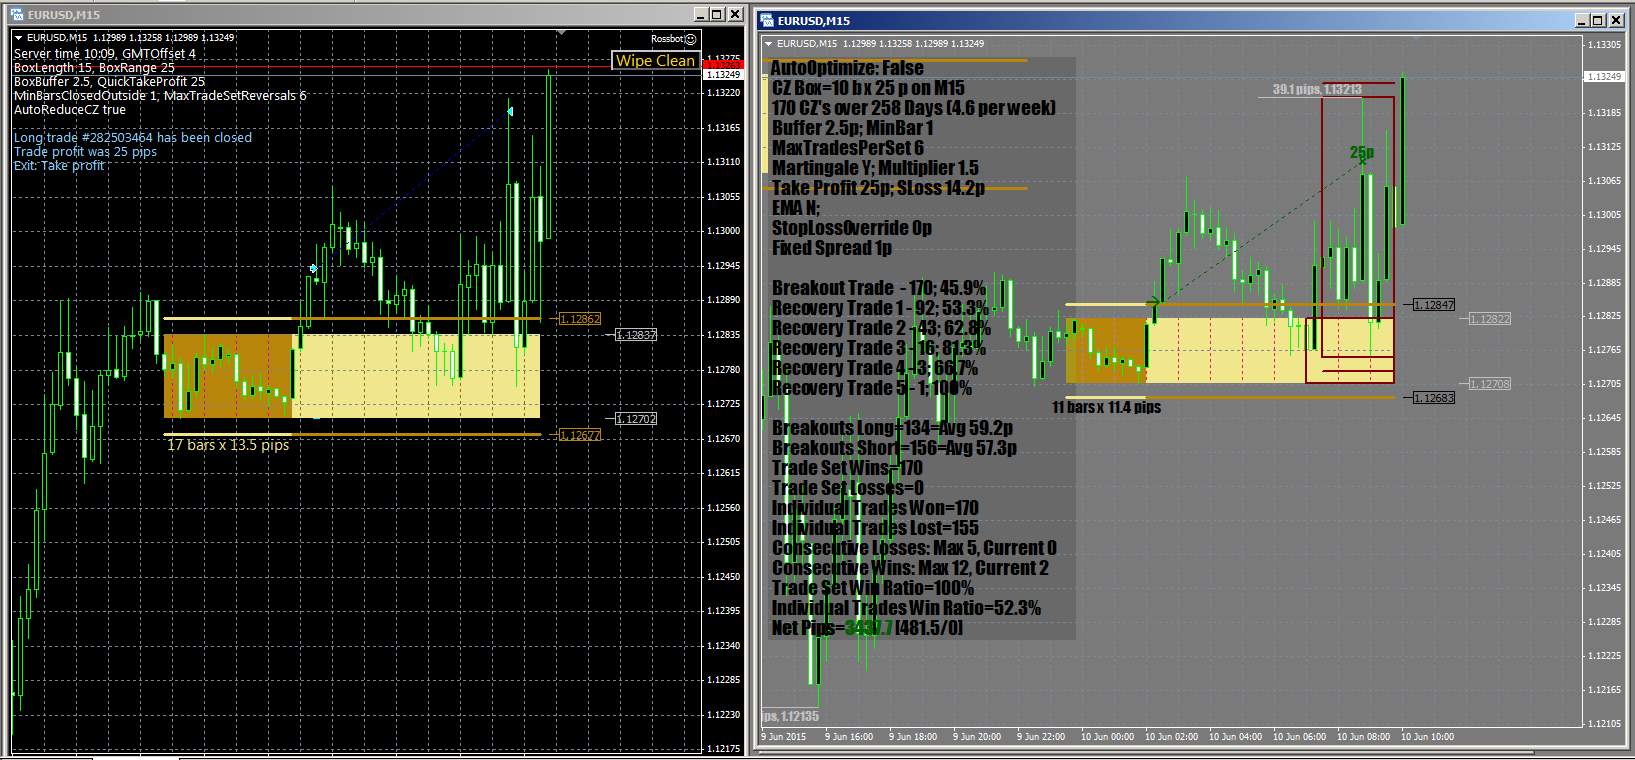Click current price tag 1.13249 in left chart

click(722, 75)
